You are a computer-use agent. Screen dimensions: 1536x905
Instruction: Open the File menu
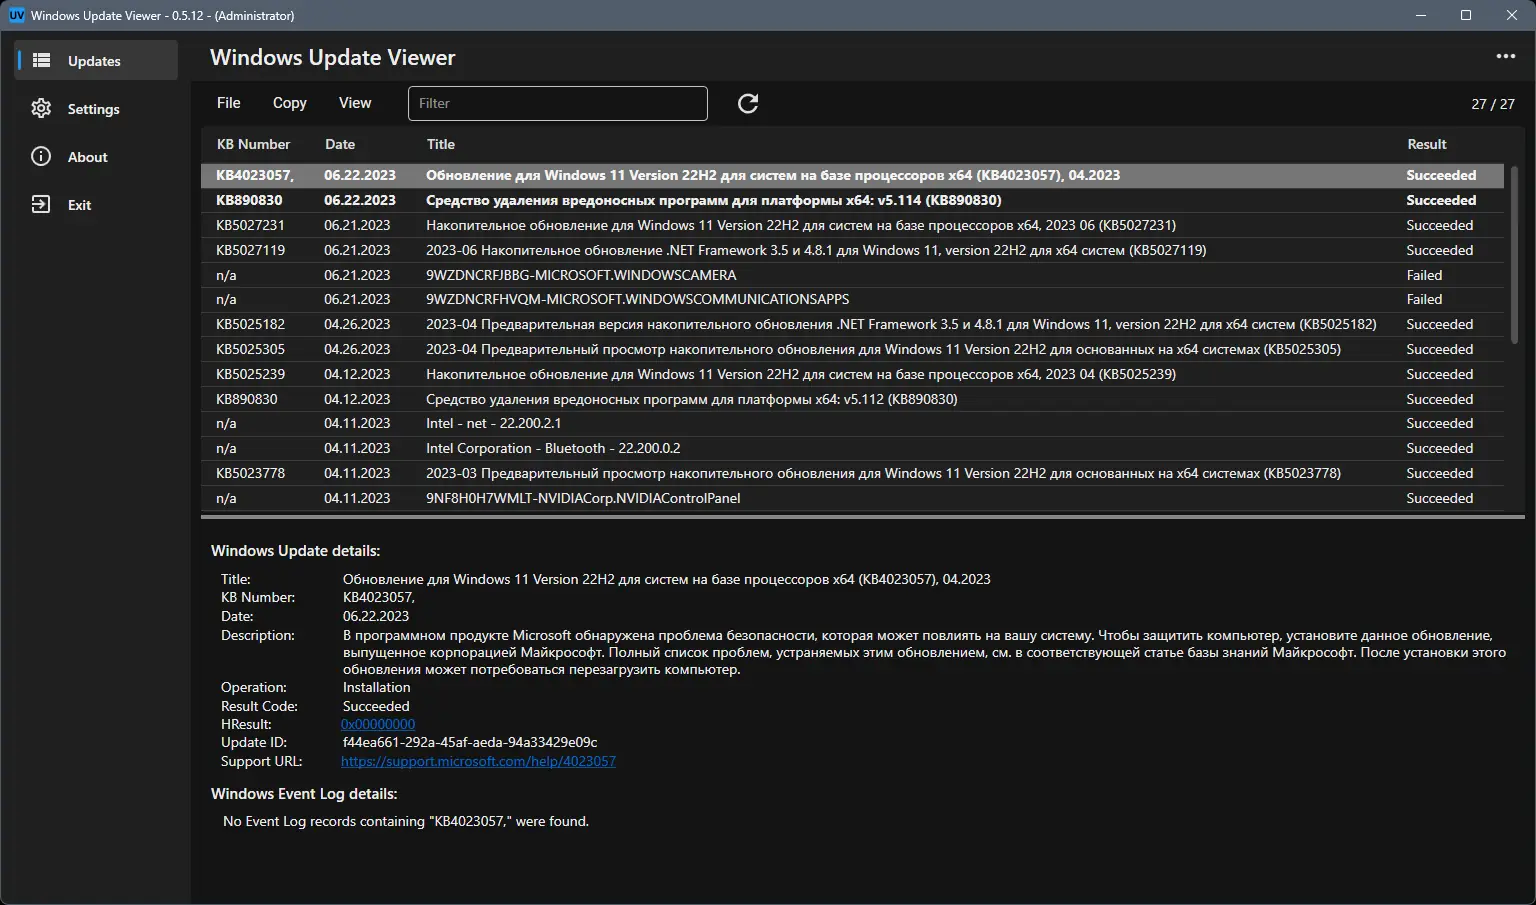(x=228, y=103)
